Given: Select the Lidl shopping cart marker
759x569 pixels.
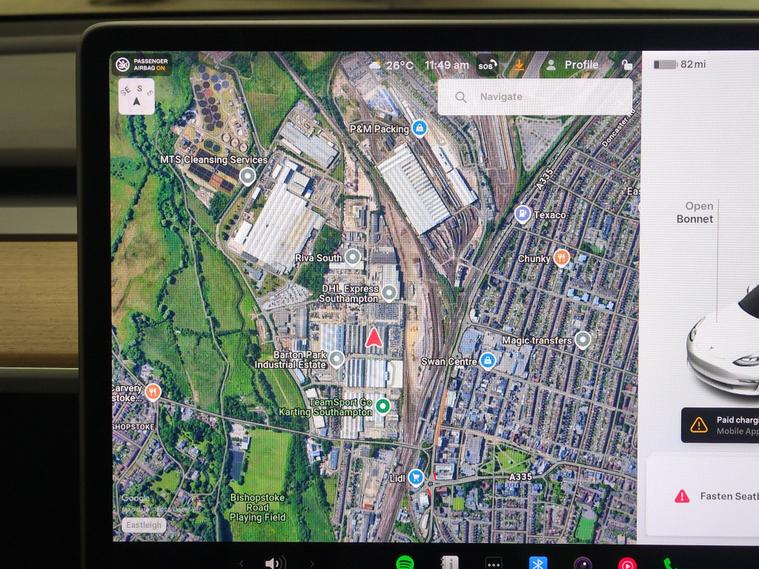Looking at the screenshot, I should [x=415, y=477].
